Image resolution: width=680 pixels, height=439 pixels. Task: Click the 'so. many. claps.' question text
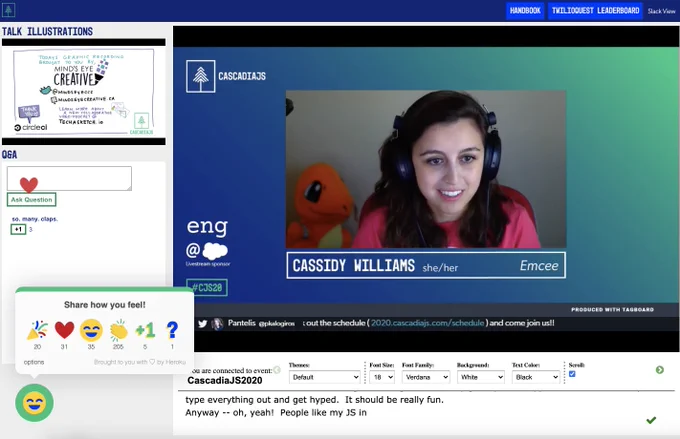pos(35,219)
